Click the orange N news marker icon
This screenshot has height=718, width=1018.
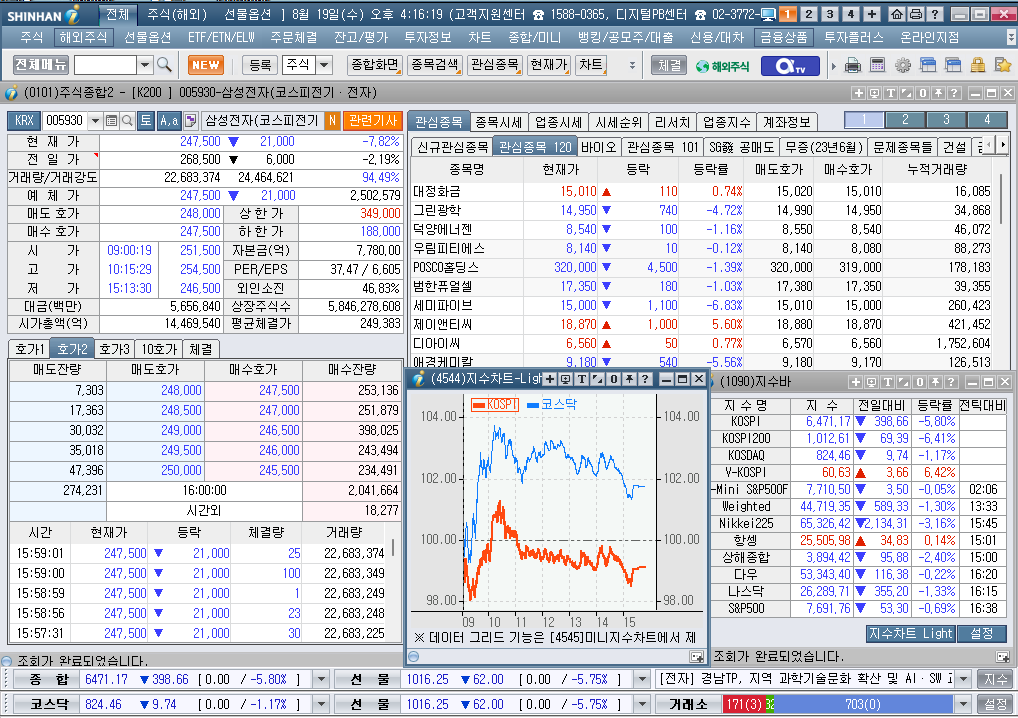(332, 120)
